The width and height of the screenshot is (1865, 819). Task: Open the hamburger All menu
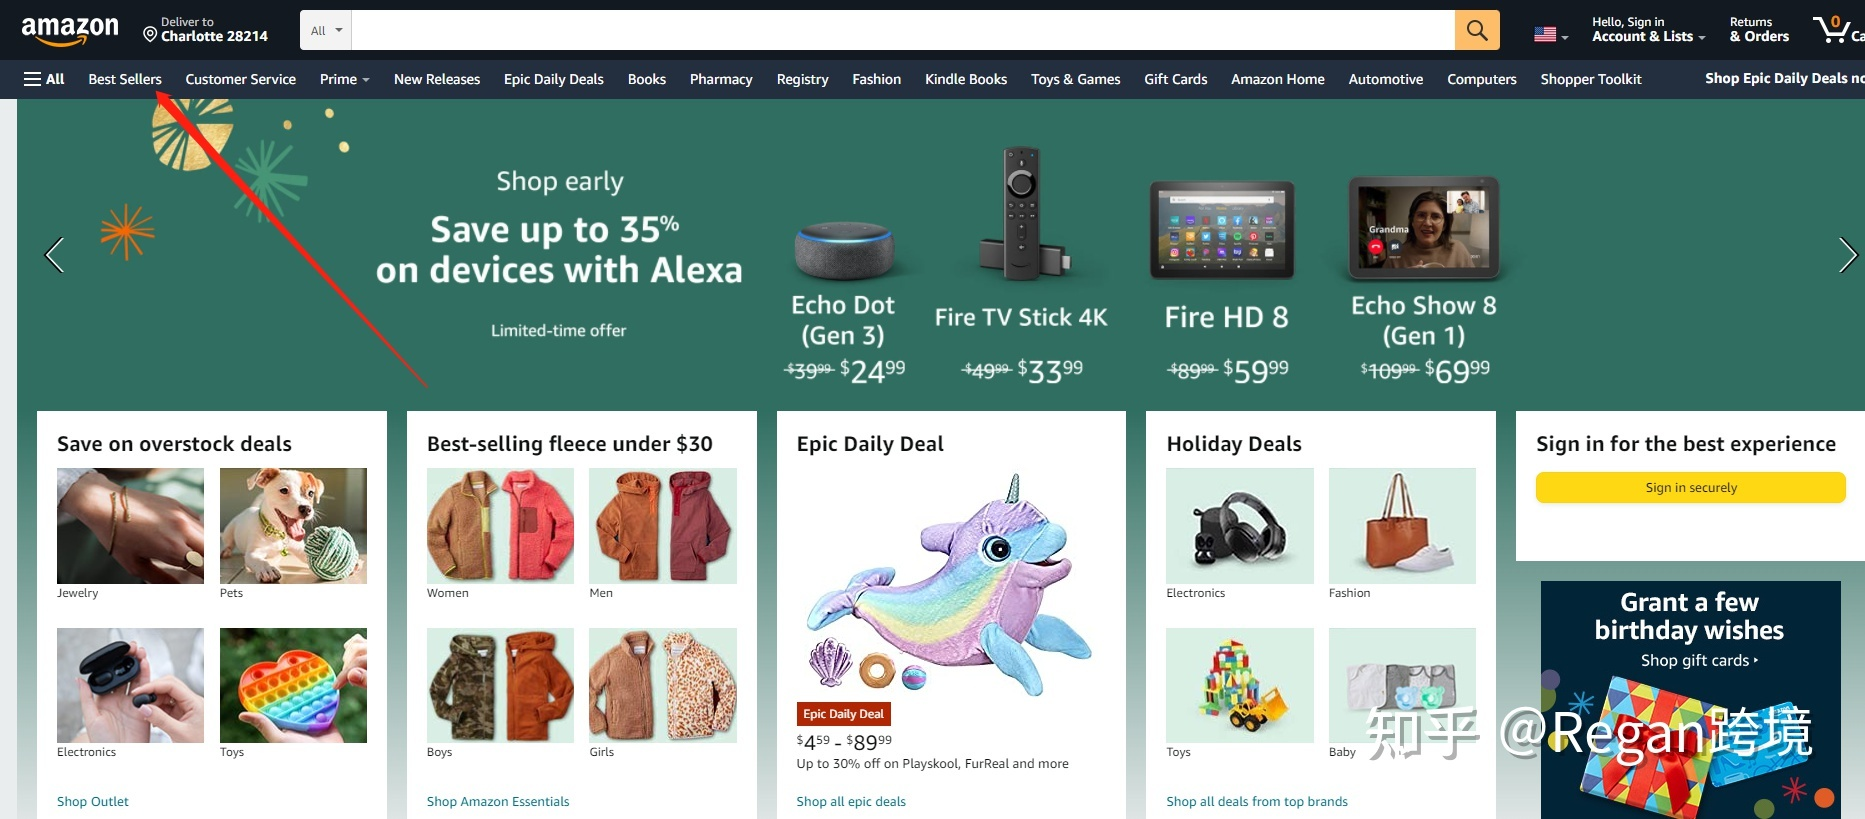coord(44,79)
